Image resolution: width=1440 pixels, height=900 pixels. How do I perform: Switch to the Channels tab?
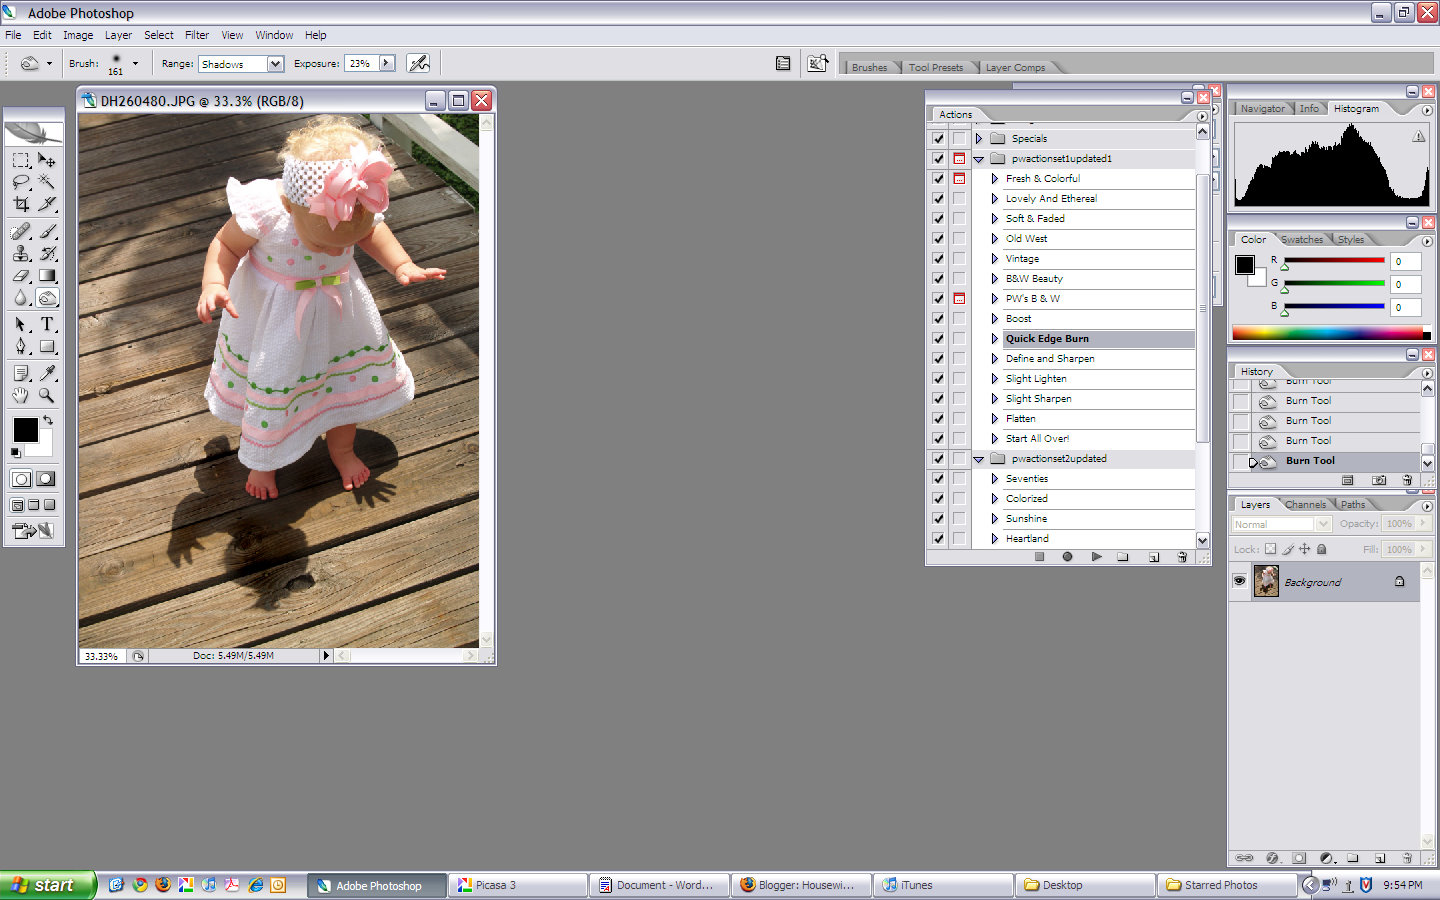click(1305, 504)
